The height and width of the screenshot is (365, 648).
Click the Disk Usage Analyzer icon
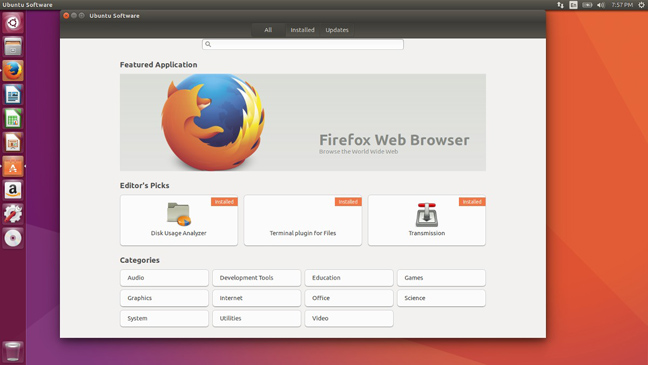point(179,214)
